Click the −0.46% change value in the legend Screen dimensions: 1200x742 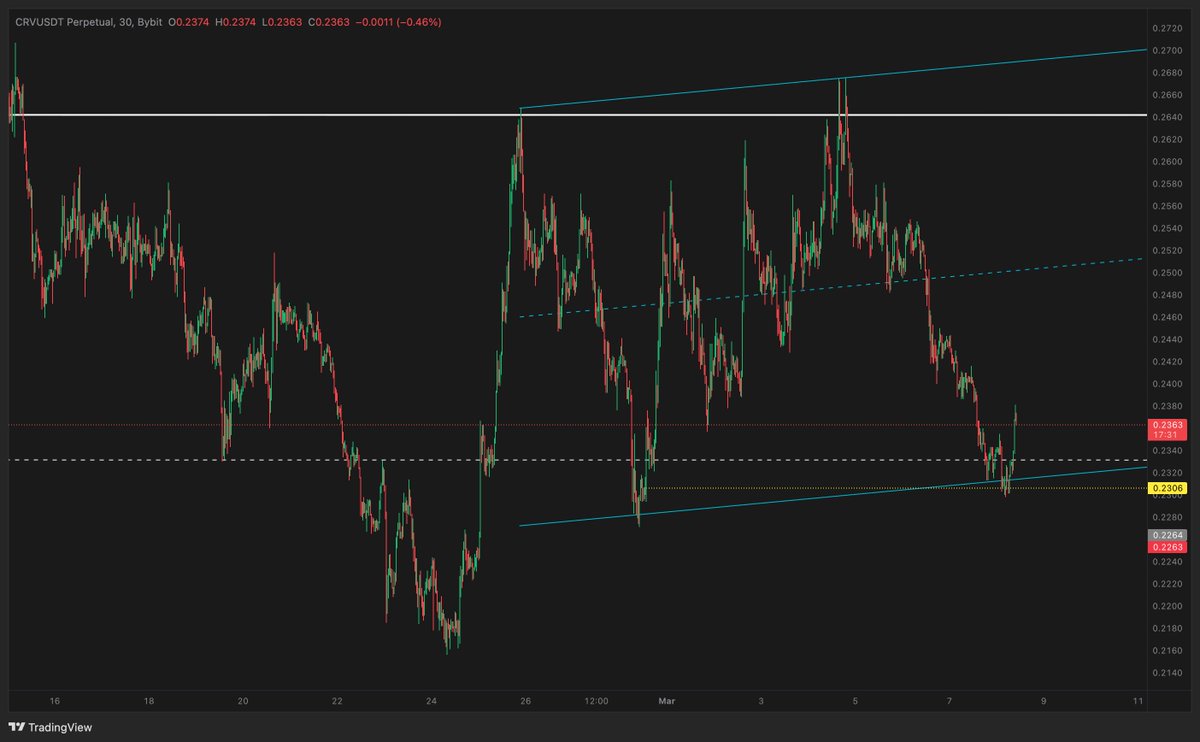pos(418,22)
